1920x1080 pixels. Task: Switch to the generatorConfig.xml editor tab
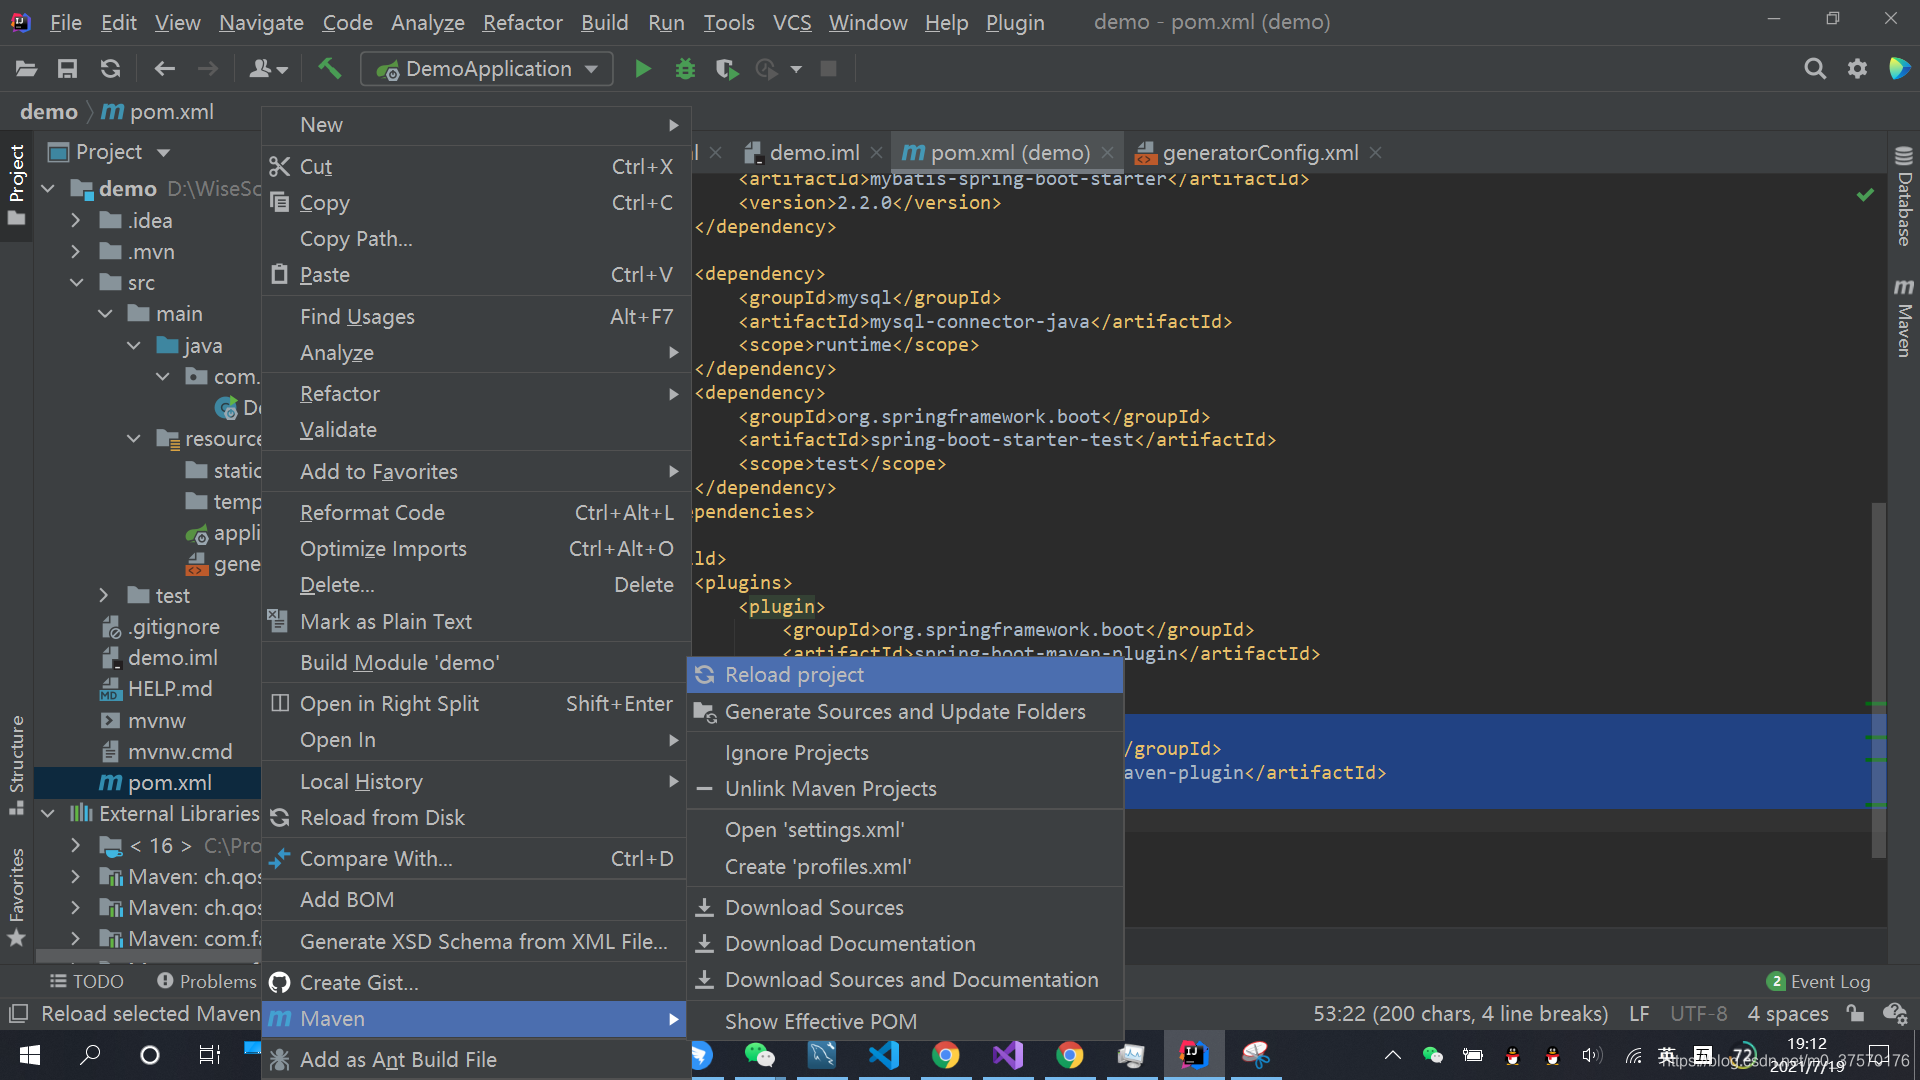coord(1260,152)
